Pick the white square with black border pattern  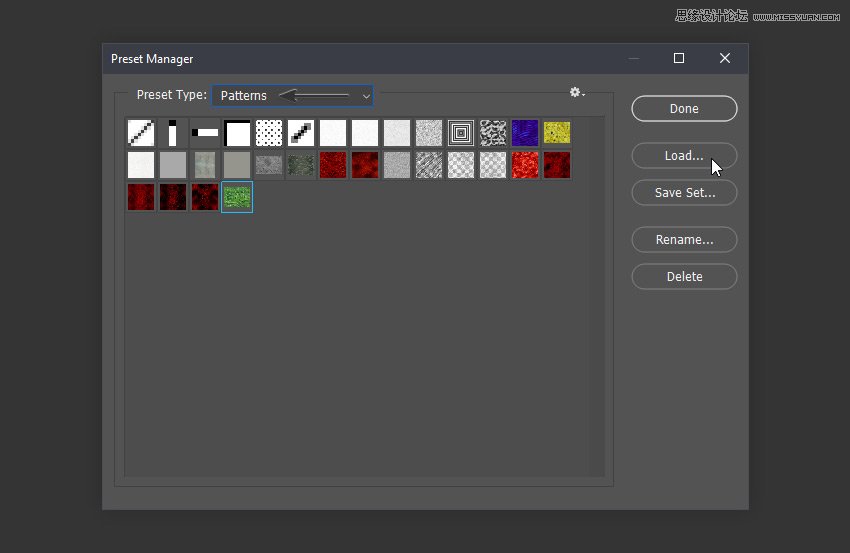pyautogui.click(x=237, y=133)
